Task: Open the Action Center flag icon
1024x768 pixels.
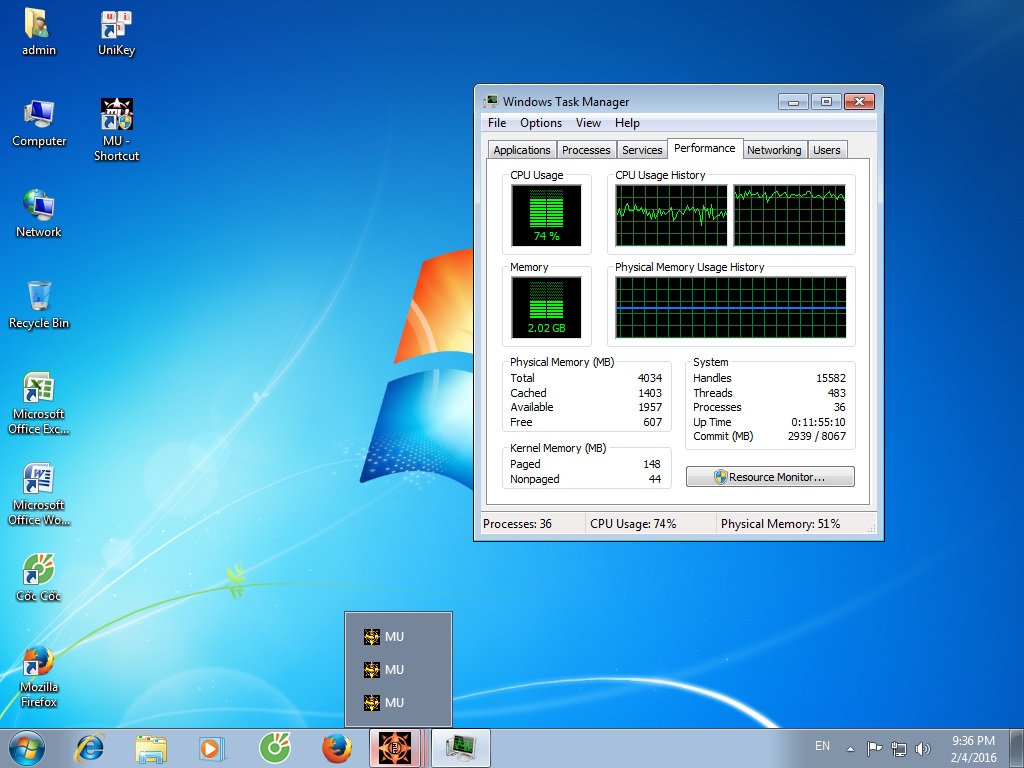Action: 874,748
